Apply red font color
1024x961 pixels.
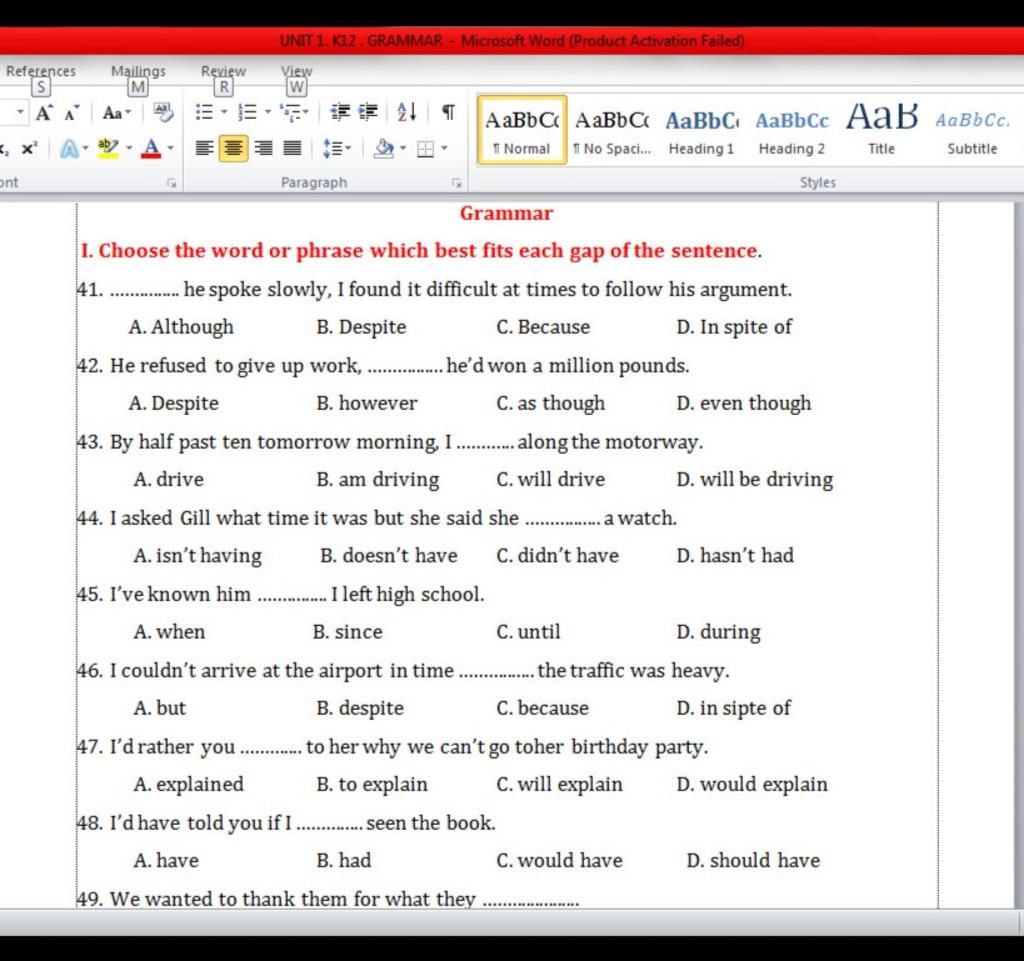(151, 149)
